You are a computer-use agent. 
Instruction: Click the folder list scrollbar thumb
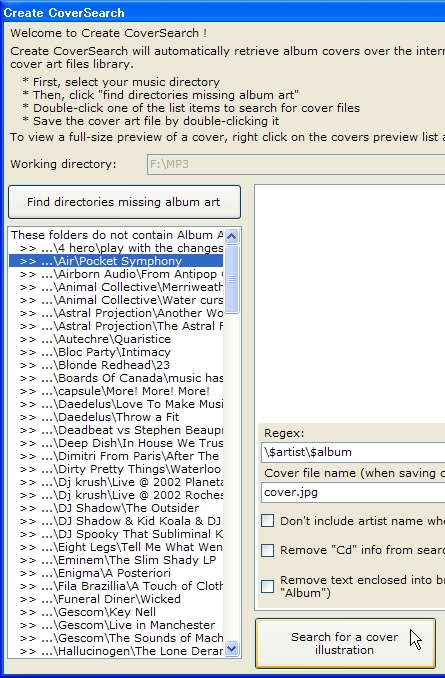click(x=232, y=279)
